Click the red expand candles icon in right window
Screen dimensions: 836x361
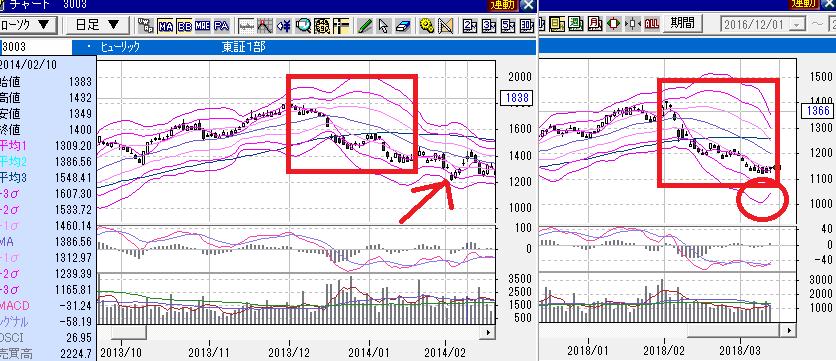pos(615,23)
